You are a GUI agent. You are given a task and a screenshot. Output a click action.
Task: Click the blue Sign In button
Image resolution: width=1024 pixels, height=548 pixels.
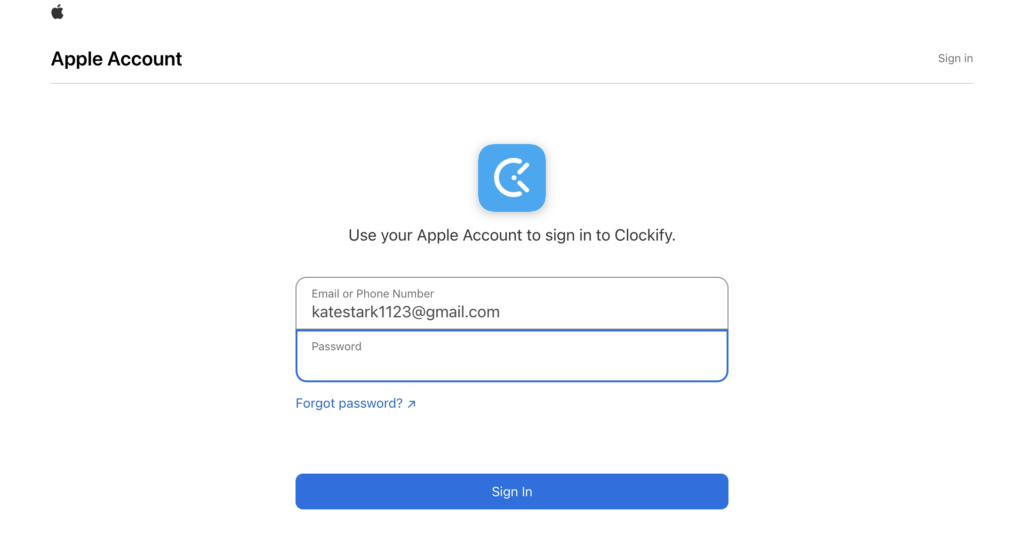click(x=511, y=491)
